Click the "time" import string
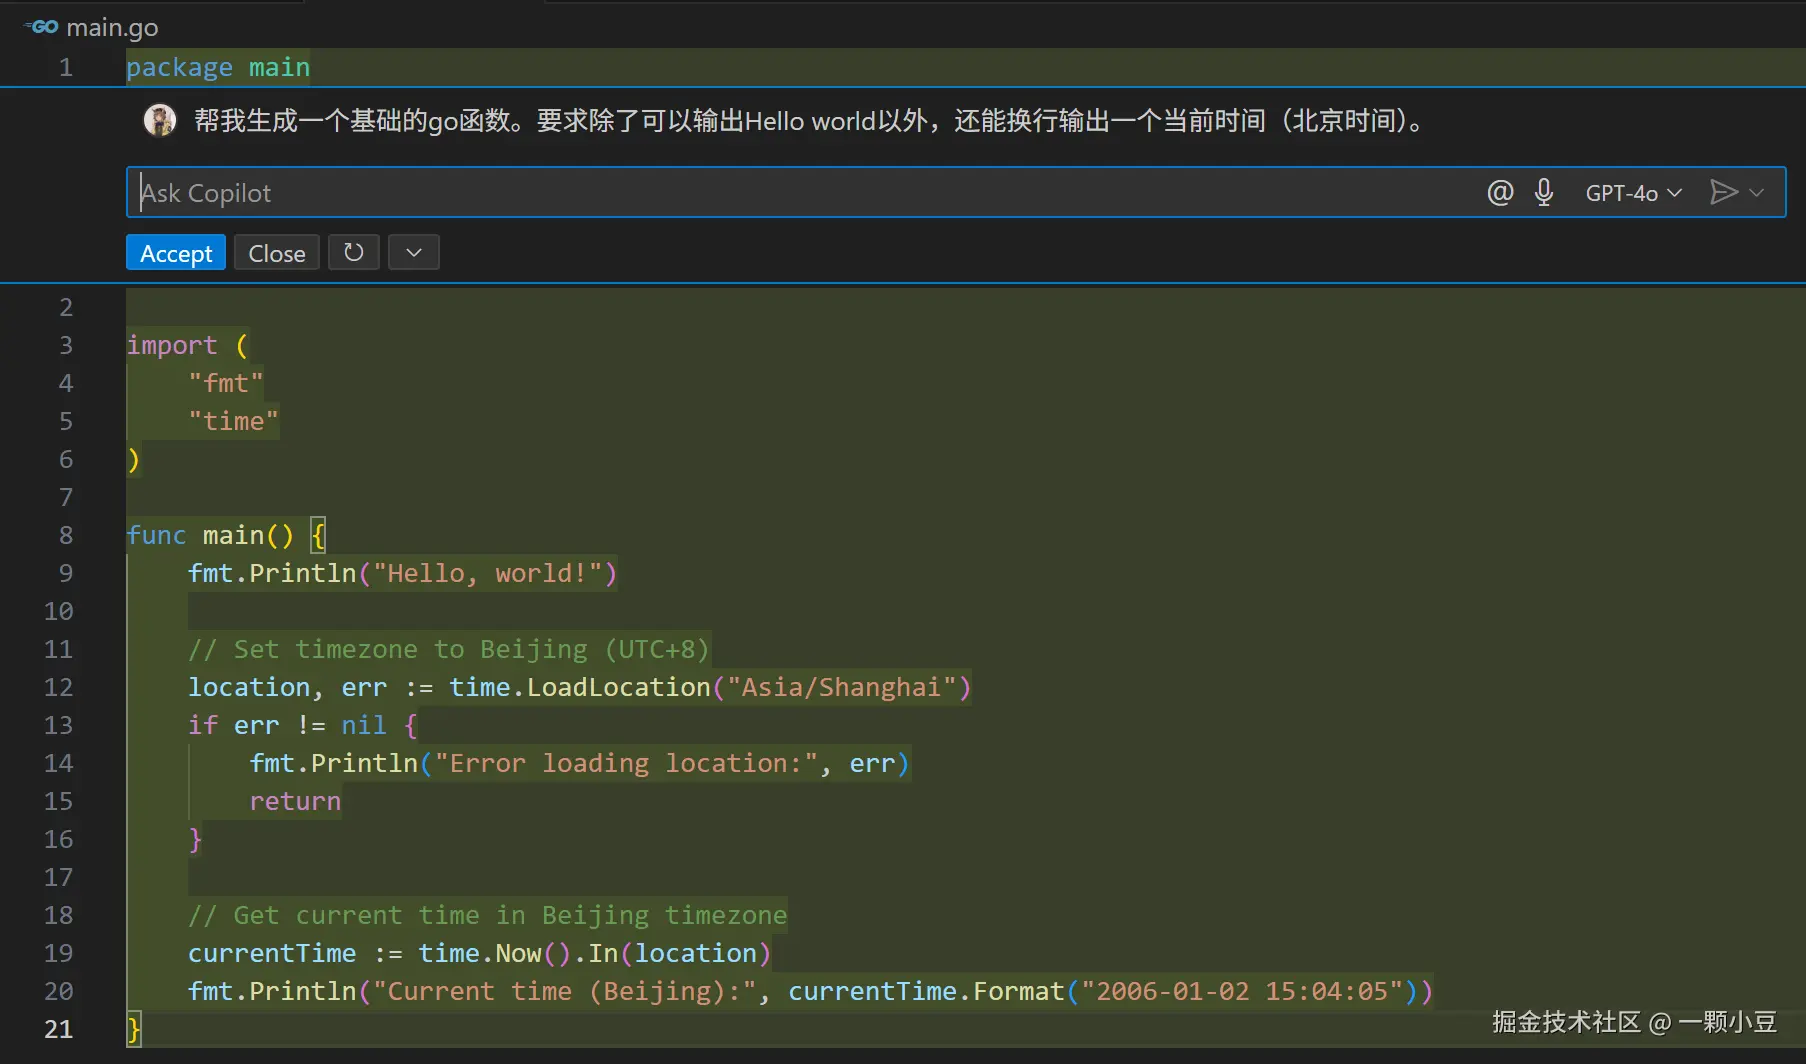This screenshot has height=1064, width=1806. click(x=234, y=421)
